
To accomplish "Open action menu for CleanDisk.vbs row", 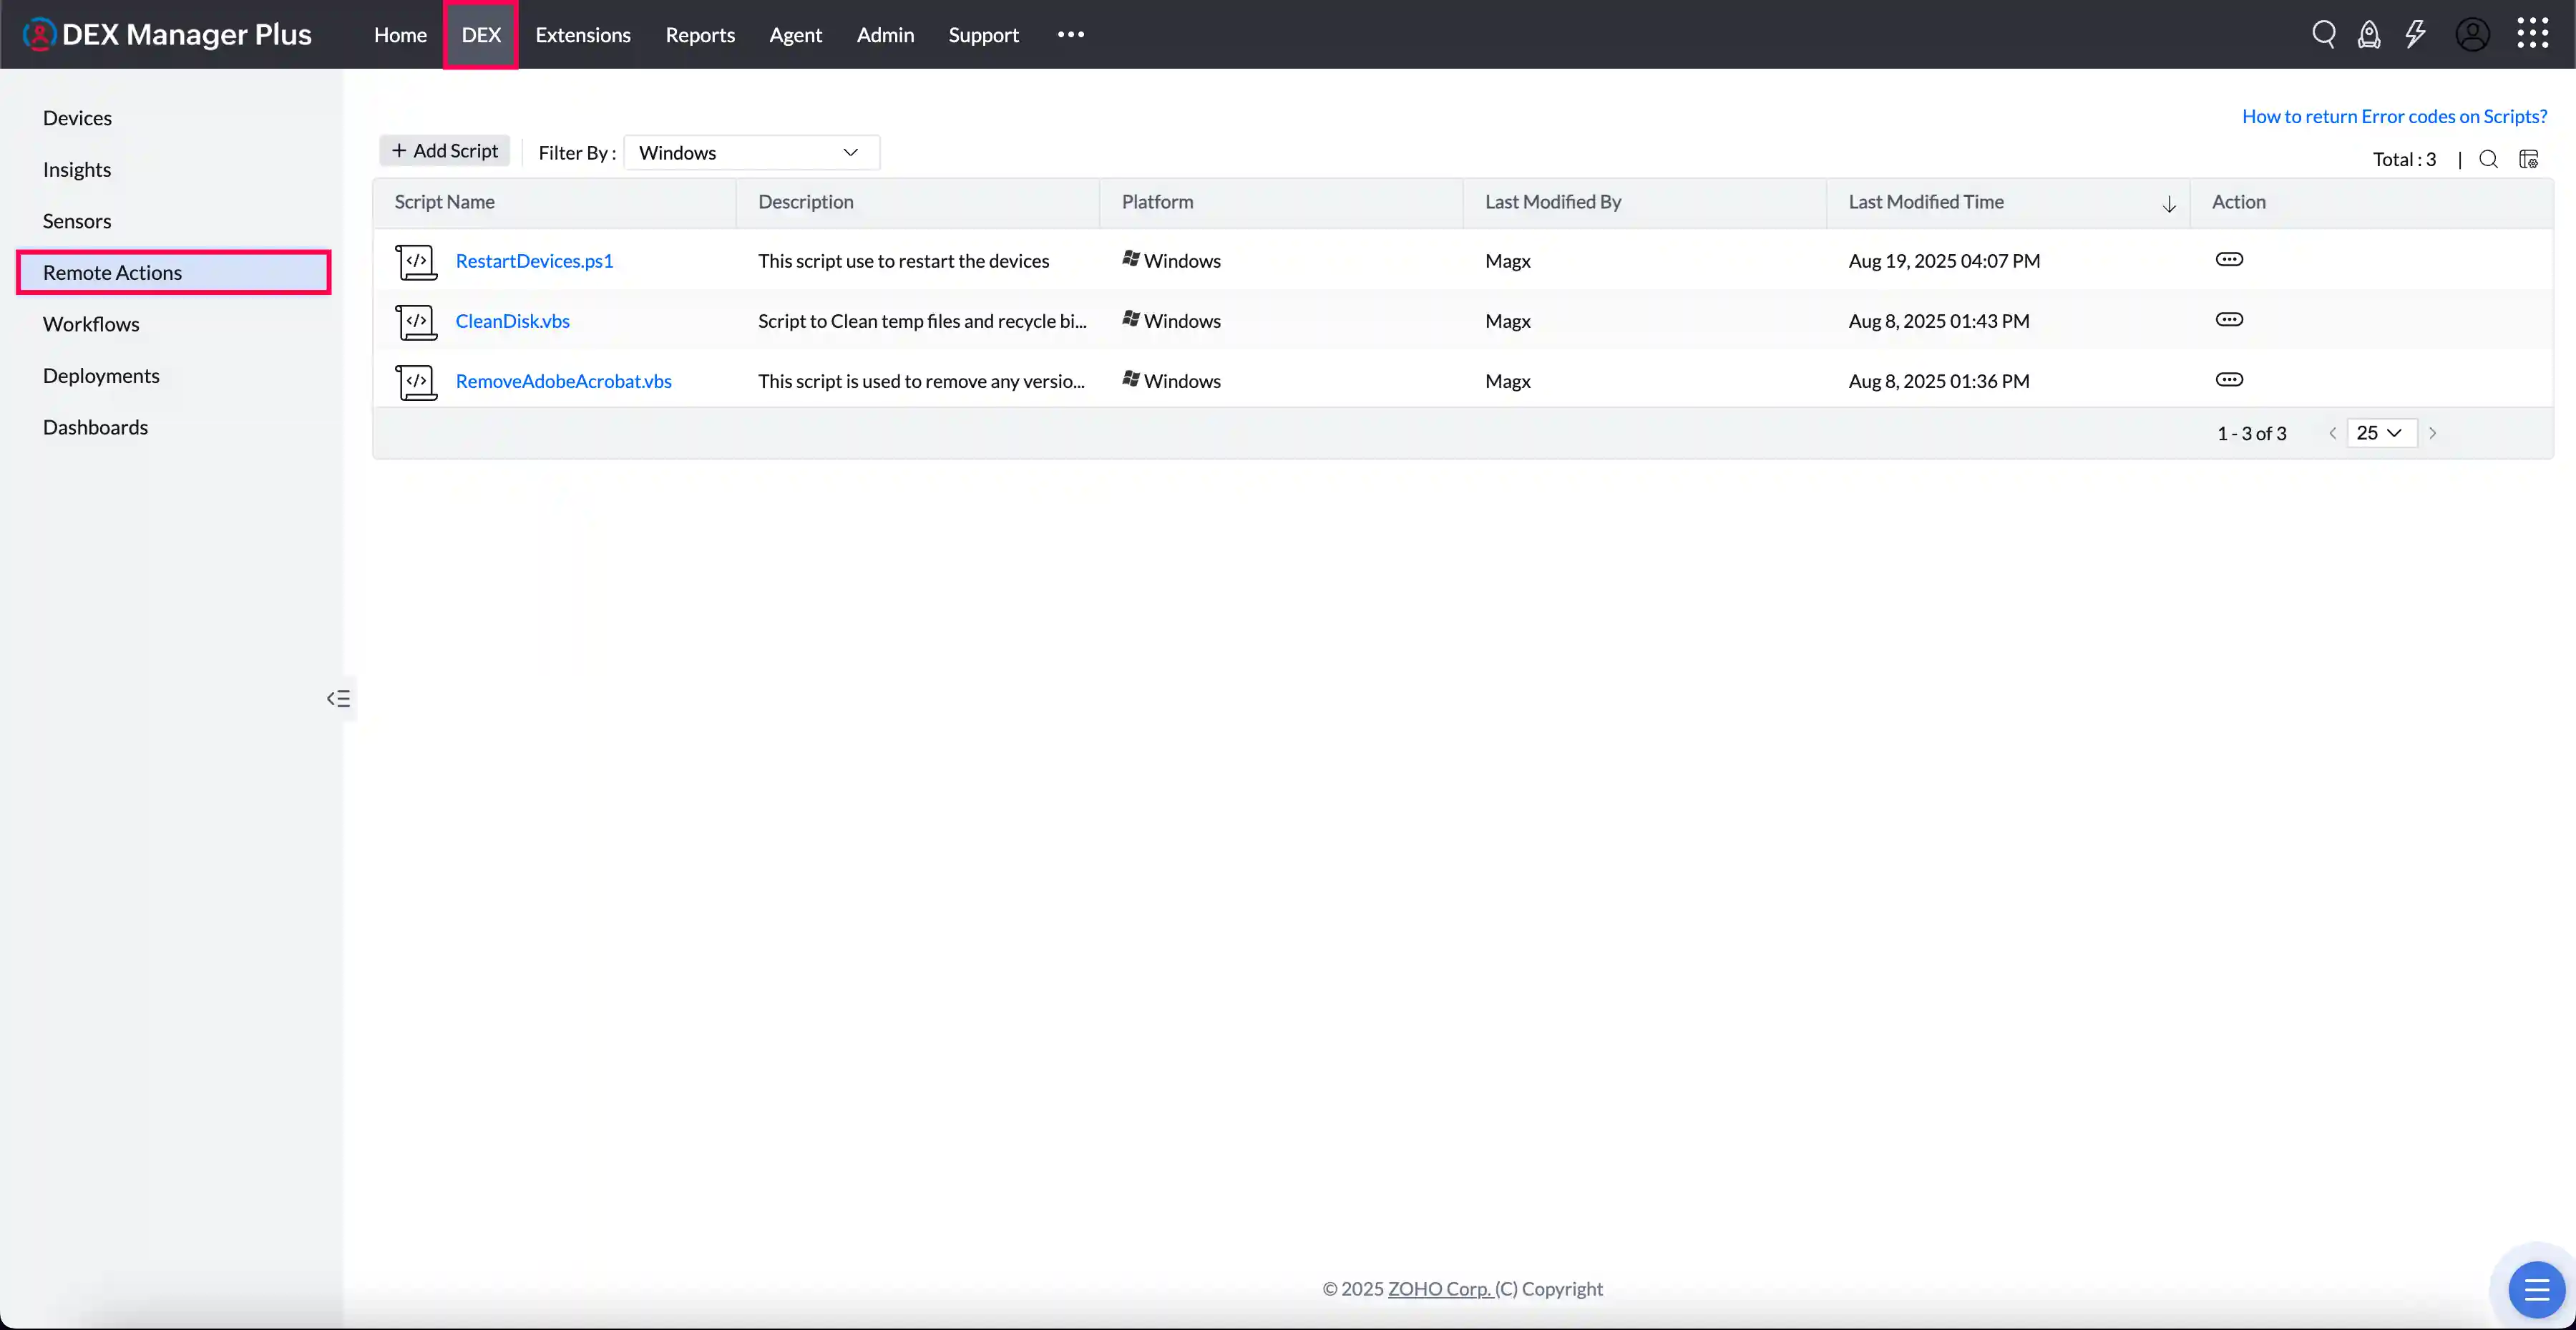I will (x=2229, y=320).
